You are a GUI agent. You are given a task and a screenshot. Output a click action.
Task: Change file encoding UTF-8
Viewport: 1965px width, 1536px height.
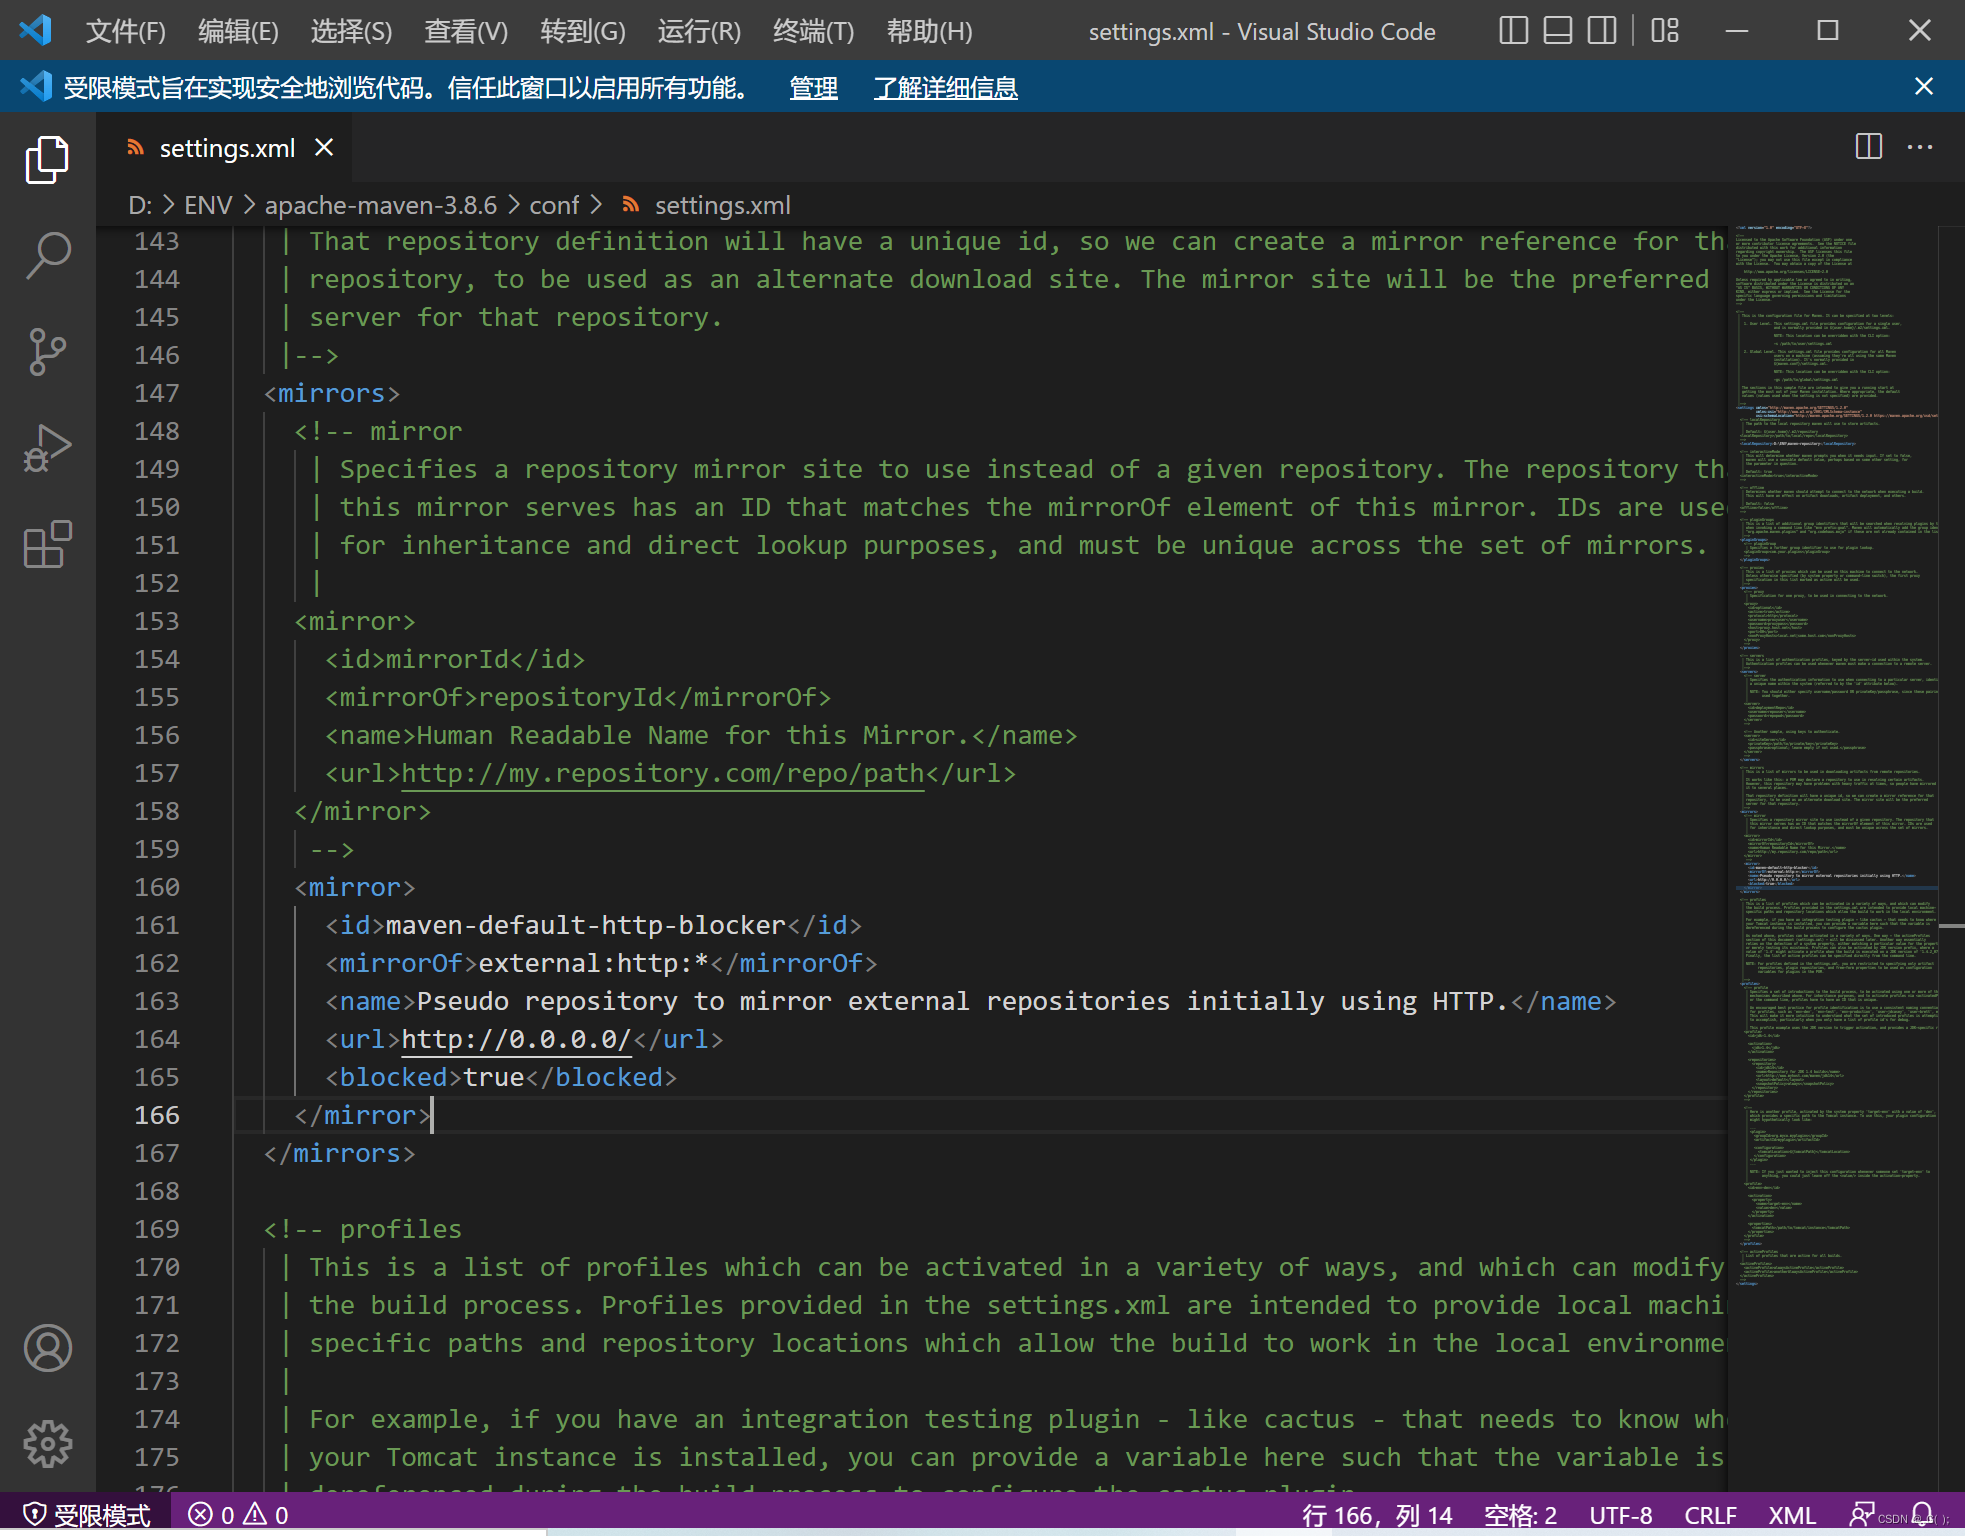[x=1620, y=1515]
